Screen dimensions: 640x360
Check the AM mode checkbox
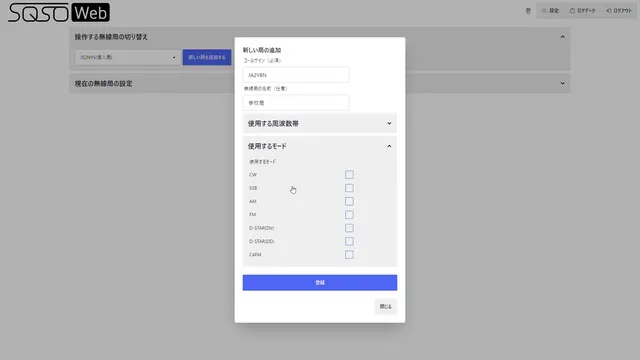(349, 201)
